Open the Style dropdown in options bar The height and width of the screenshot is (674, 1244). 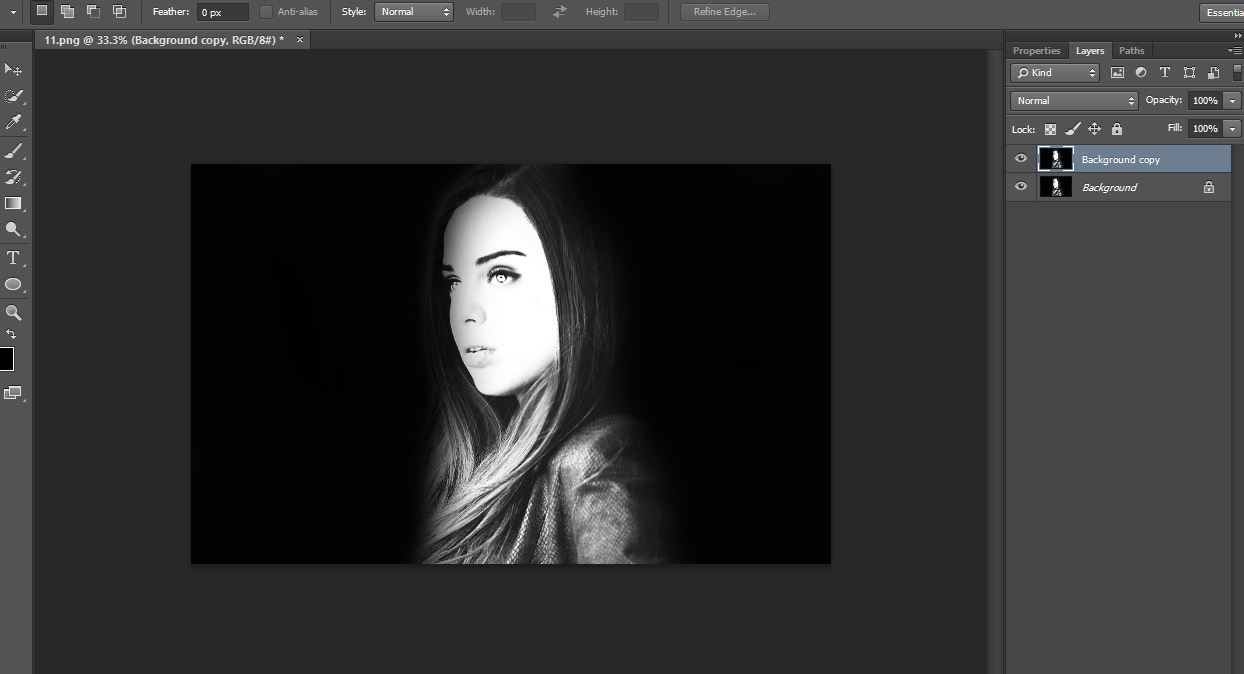coord(414,12)
